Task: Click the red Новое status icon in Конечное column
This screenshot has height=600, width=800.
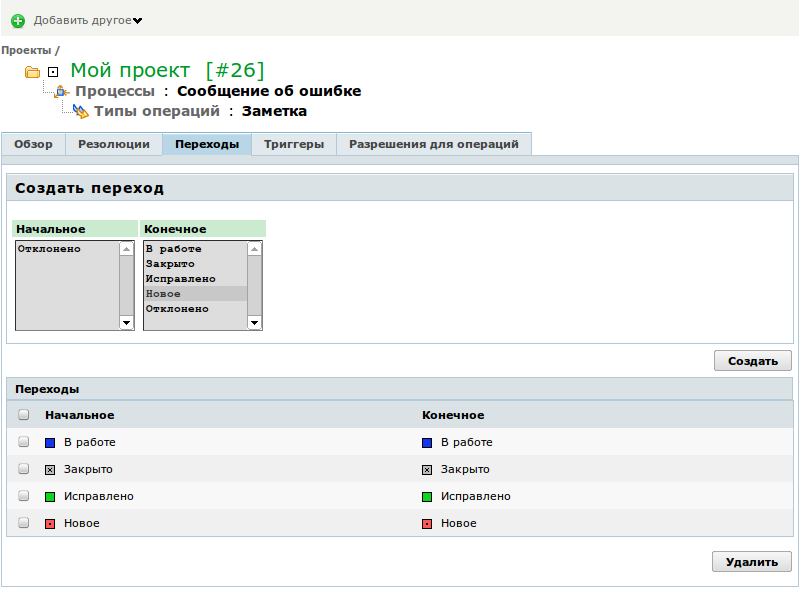Action: 427,523
